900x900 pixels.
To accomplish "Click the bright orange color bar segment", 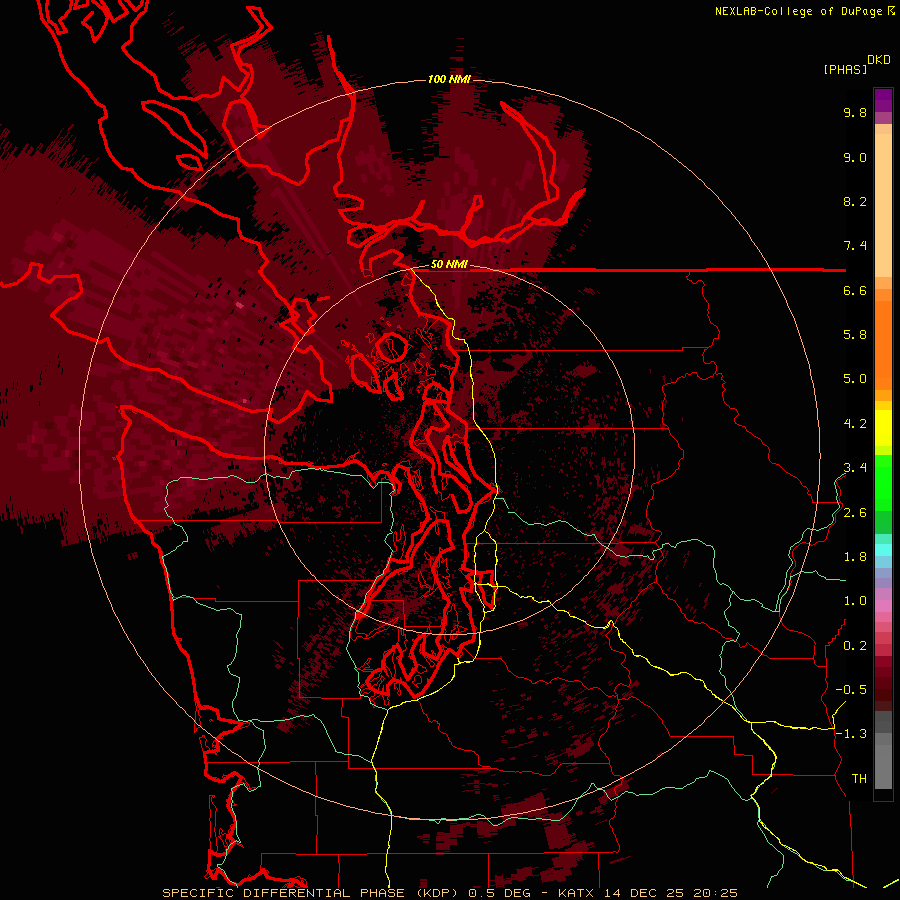I will (x=883, y=344).
